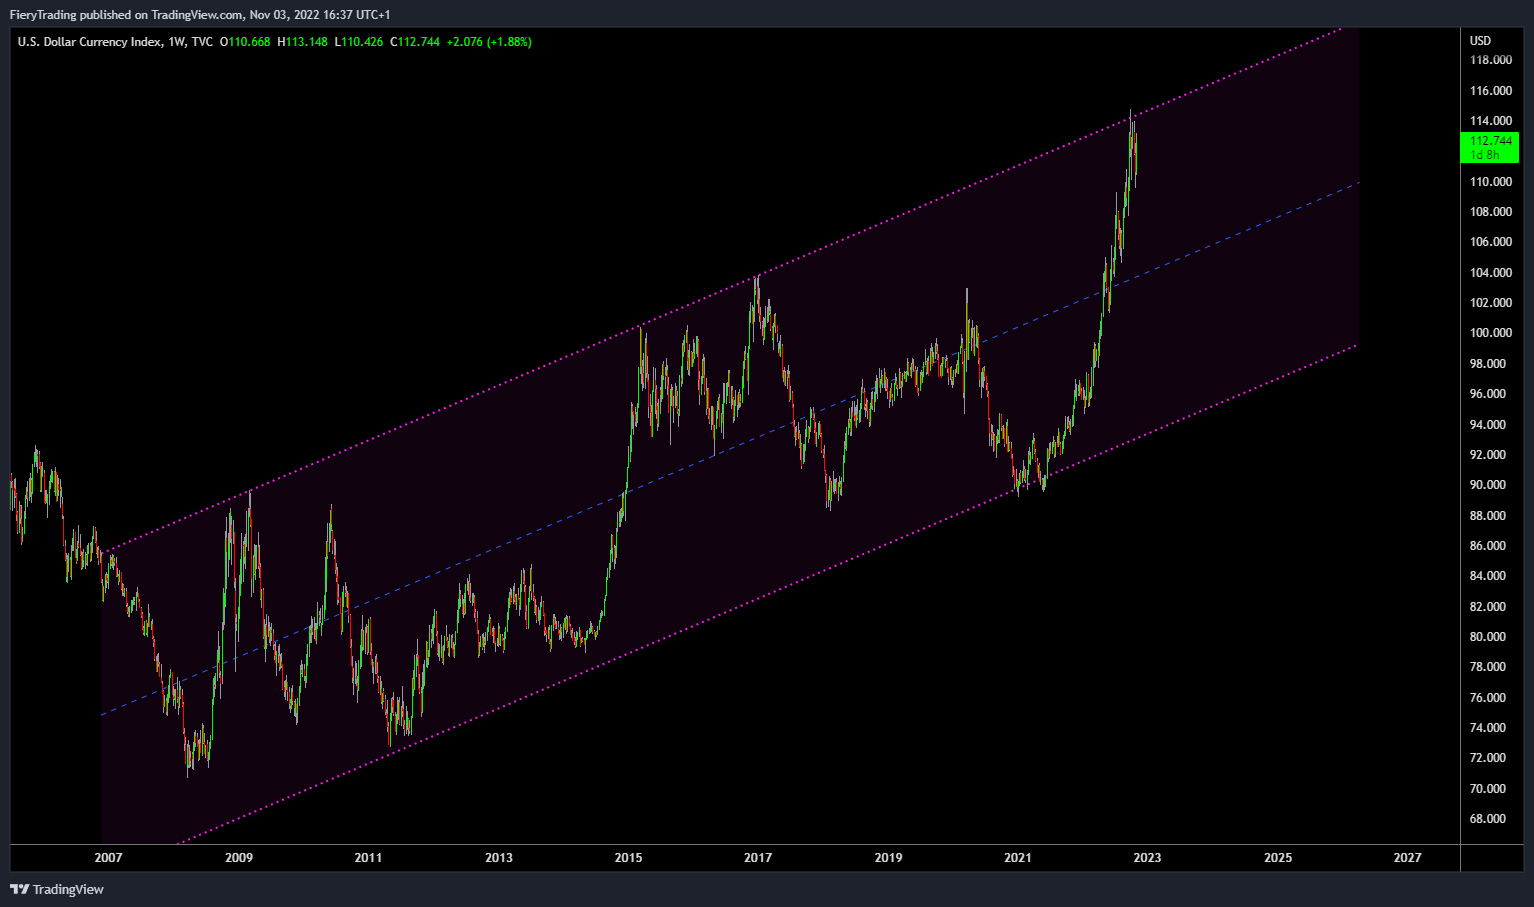The height and width of the screenshot is (907, 1534).
Task: Click the high value H113.148
Action: coord(302,42)
